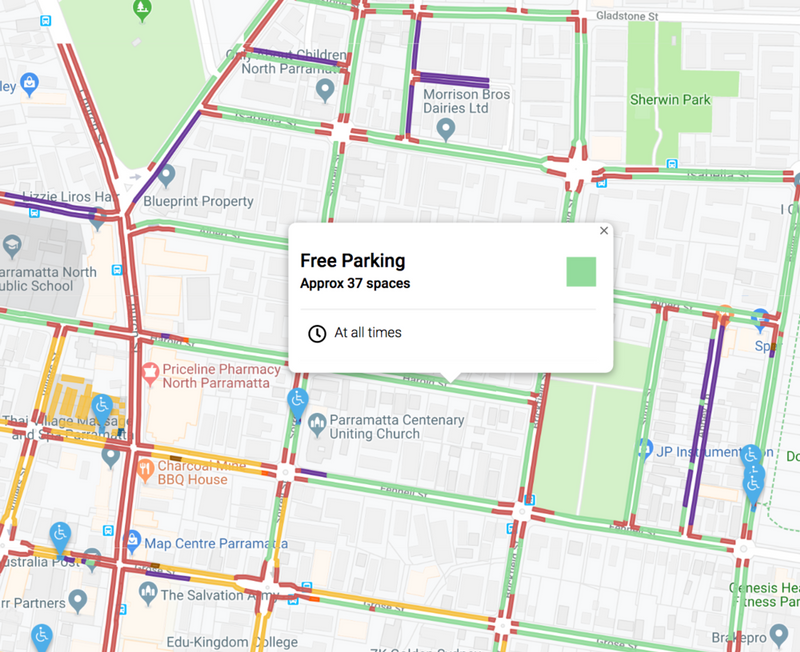Screen dimensions: 800x652
Task: Select the Parramatta Centenary Uniting Church icon
Action: (x=317, y=425)
